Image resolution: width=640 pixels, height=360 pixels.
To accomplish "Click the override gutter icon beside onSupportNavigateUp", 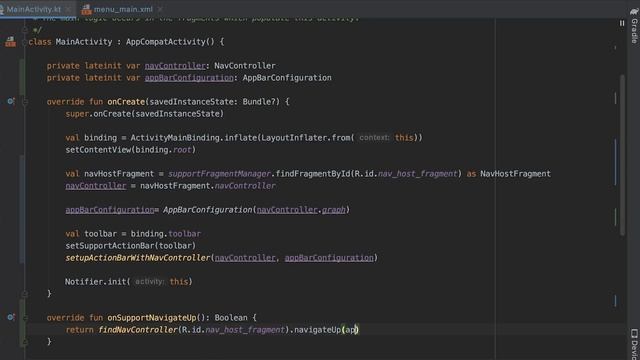I will (11, 317).
